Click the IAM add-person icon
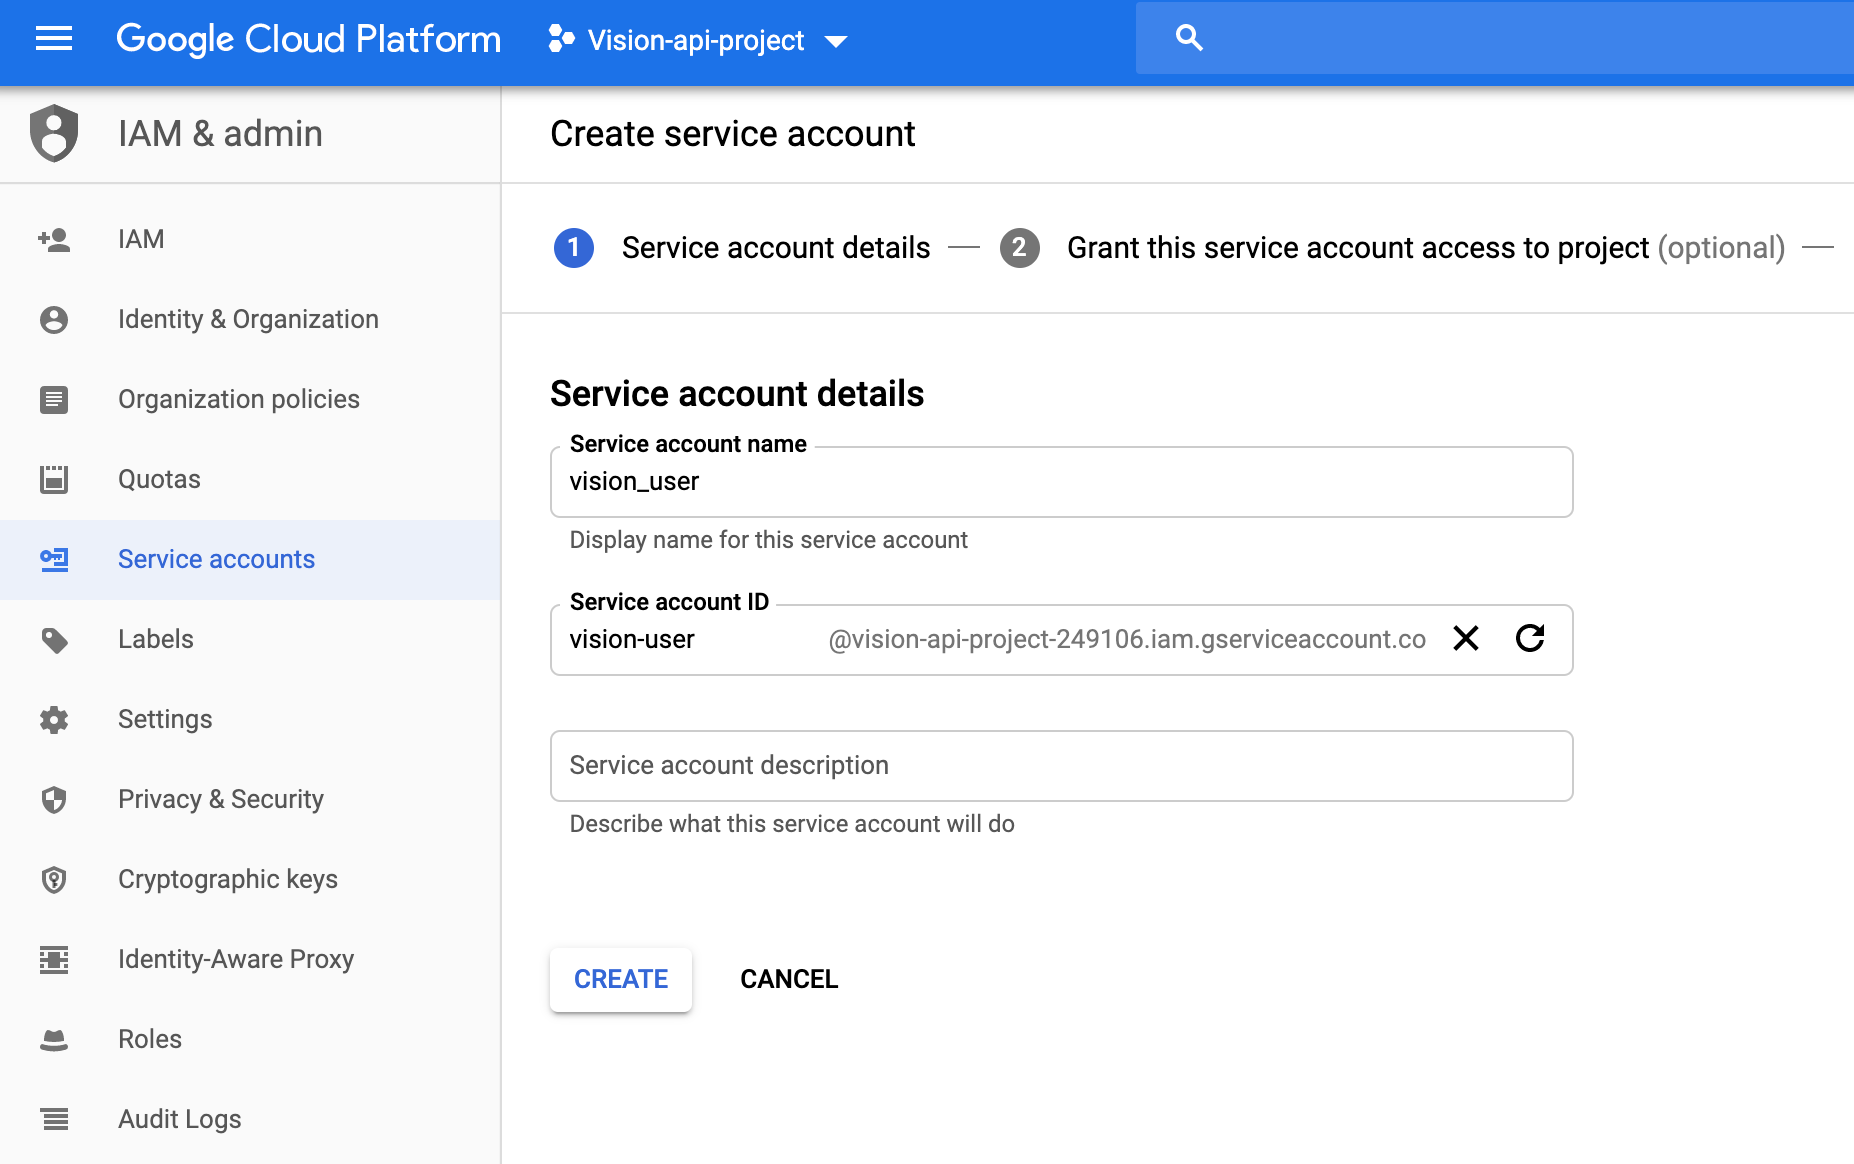This screenshot has width=1854, height=1164. click(54, 240)
